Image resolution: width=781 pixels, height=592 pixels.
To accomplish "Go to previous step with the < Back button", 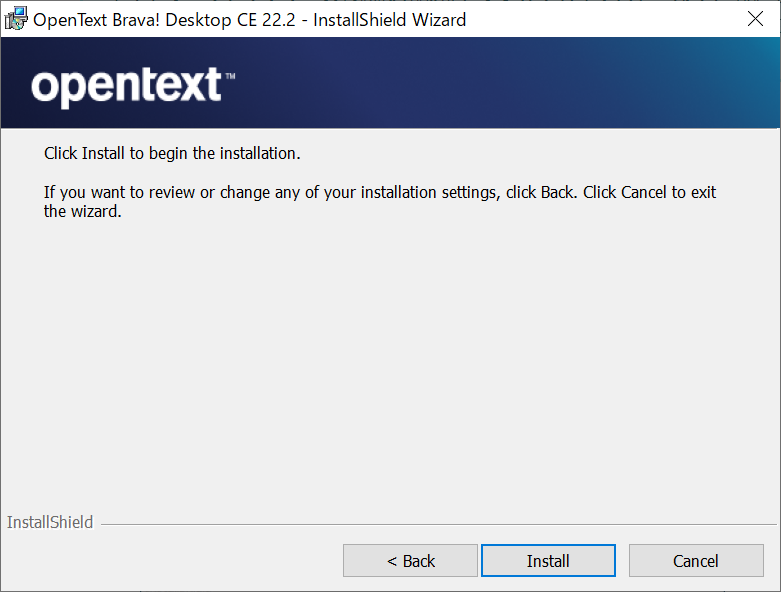I will pos(410,561).
